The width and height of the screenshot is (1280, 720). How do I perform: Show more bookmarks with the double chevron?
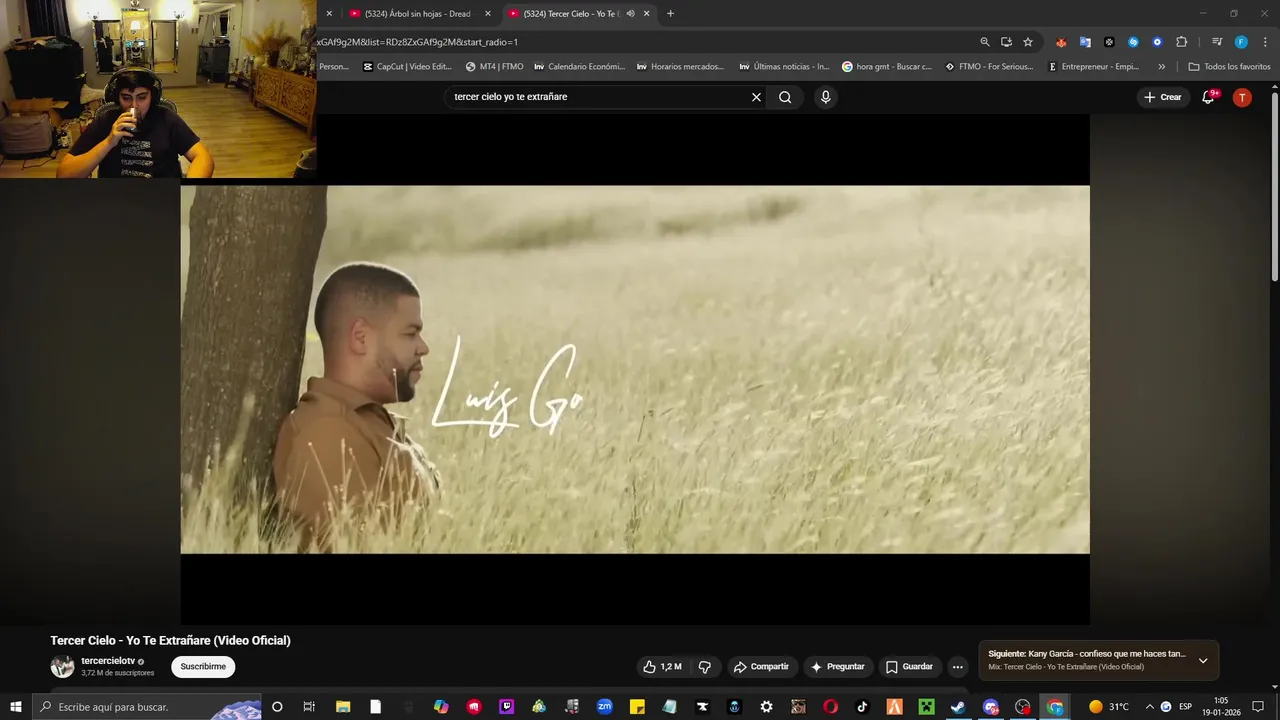1161,67
